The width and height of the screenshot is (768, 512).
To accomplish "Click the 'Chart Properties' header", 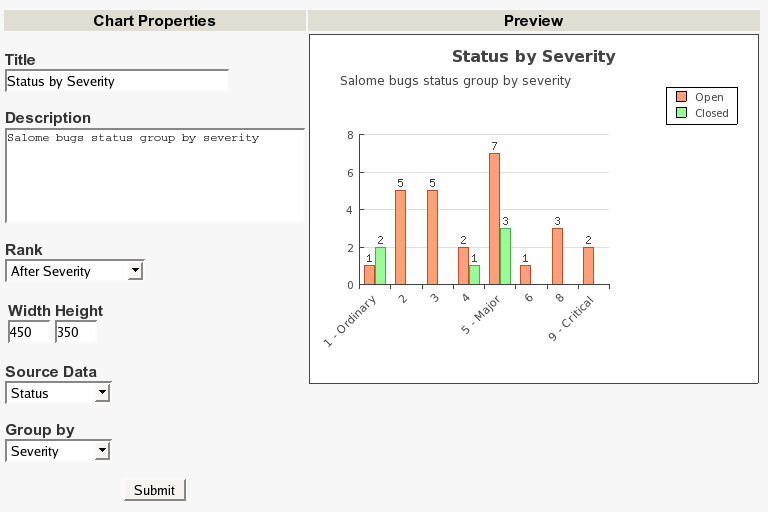I will [154, 21].
